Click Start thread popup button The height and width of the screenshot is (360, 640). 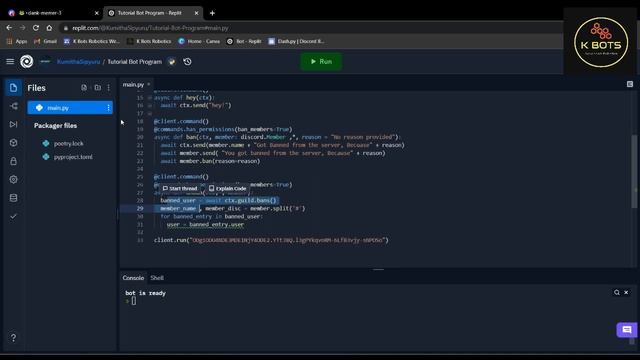[x=180, y=189]
